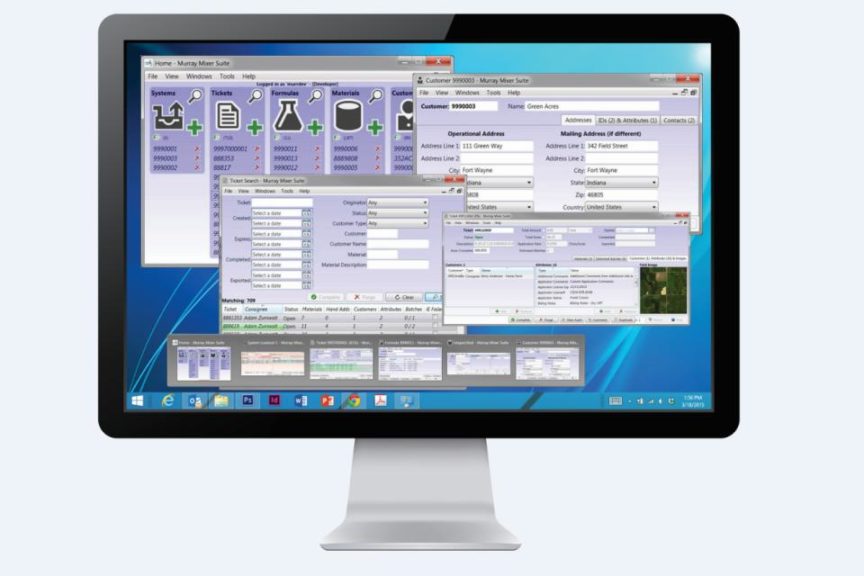Open Systems search magnifier in Home window
This screenshot has height=576, width=864.
[195, 96]
